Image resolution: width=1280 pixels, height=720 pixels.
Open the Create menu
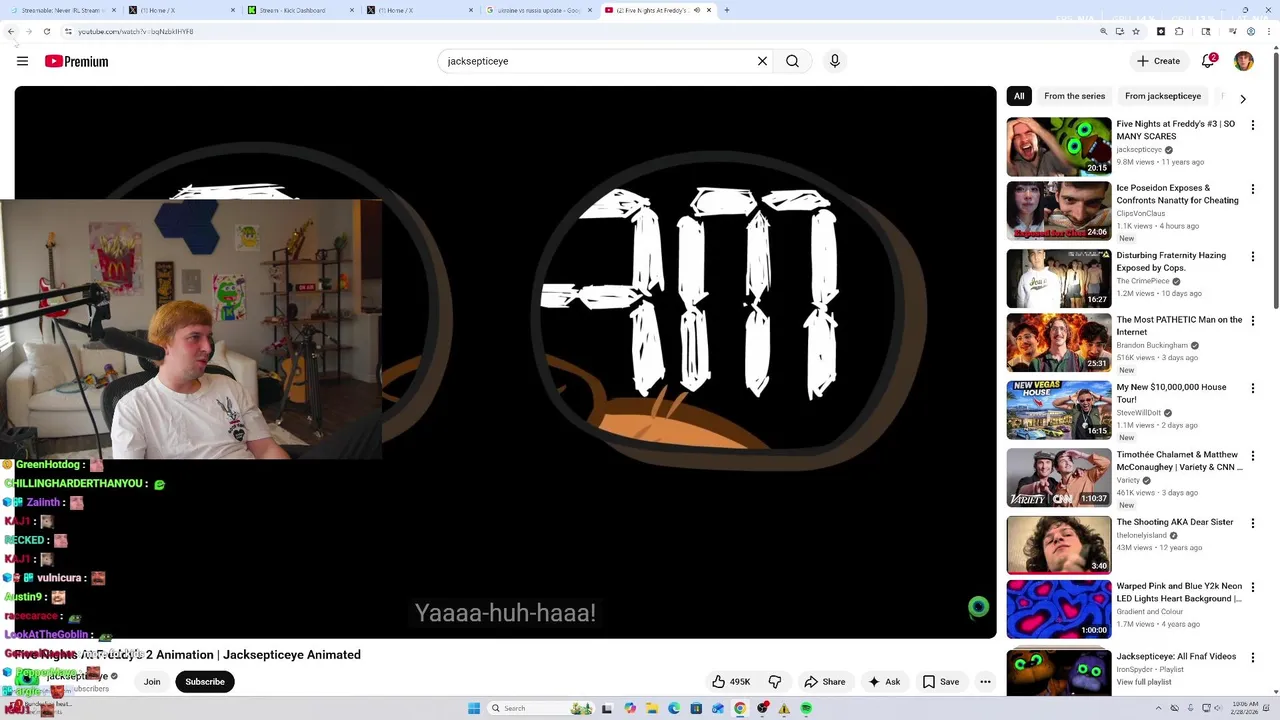coord(1158,61)
